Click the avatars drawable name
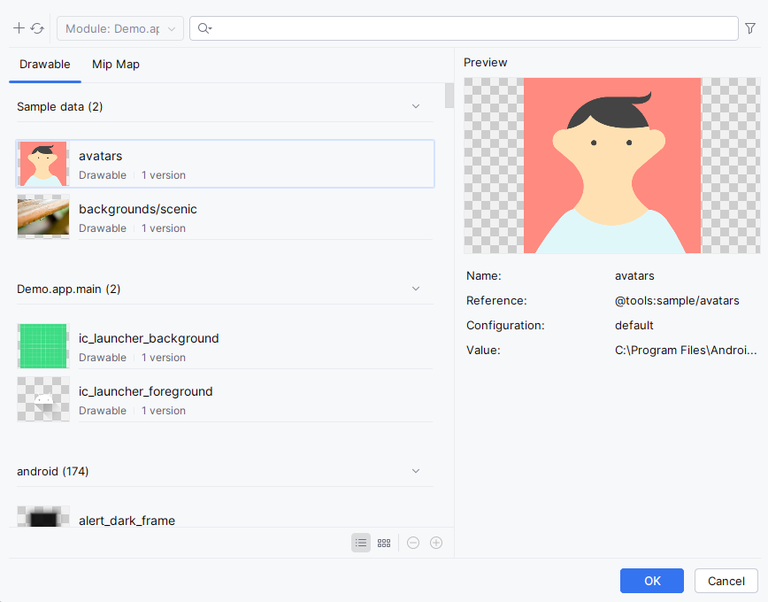This screenshot has width=768, height=602. (100, 156)
